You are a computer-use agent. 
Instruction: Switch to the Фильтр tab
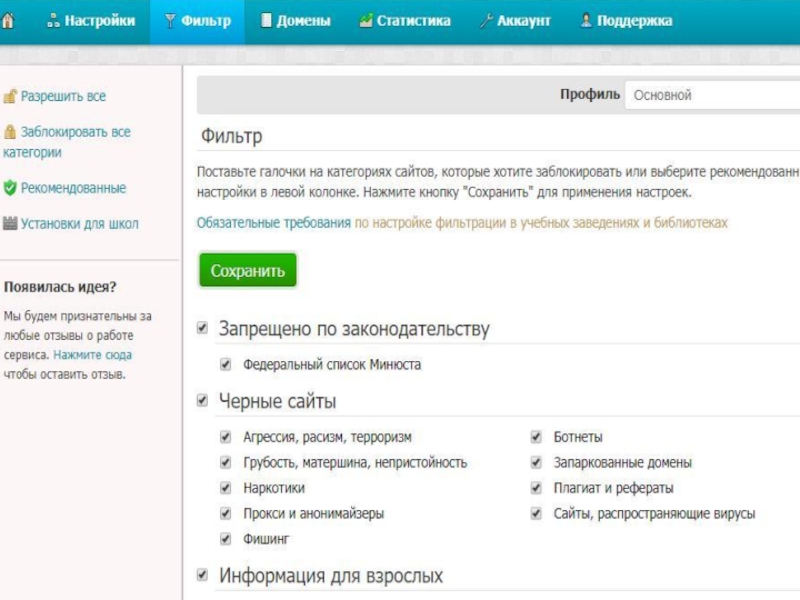click(x=197, y=20)
